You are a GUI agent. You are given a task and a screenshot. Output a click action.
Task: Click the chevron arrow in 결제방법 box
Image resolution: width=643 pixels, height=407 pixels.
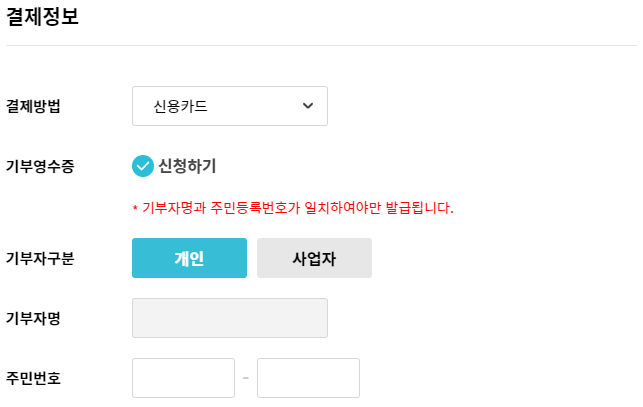(307, 105)
